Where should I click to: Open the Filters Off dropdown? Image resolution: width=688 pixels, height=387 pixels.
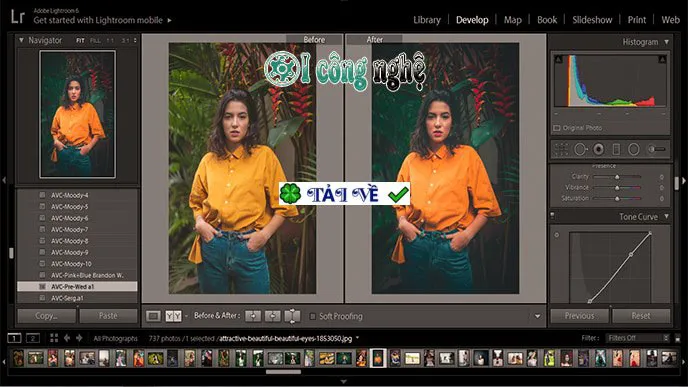[x=638, y=338]
